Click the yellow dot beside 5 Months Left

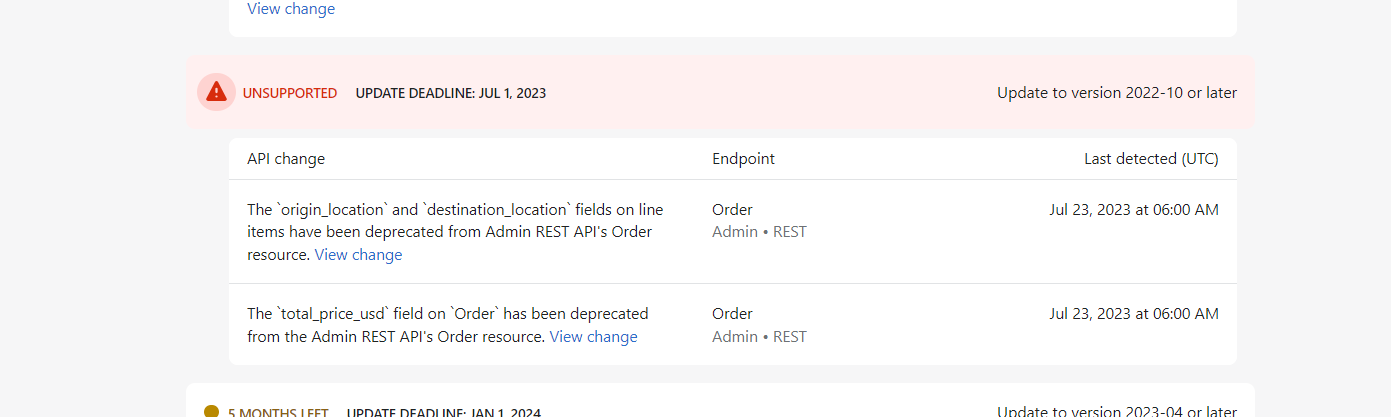click(211, 411)
